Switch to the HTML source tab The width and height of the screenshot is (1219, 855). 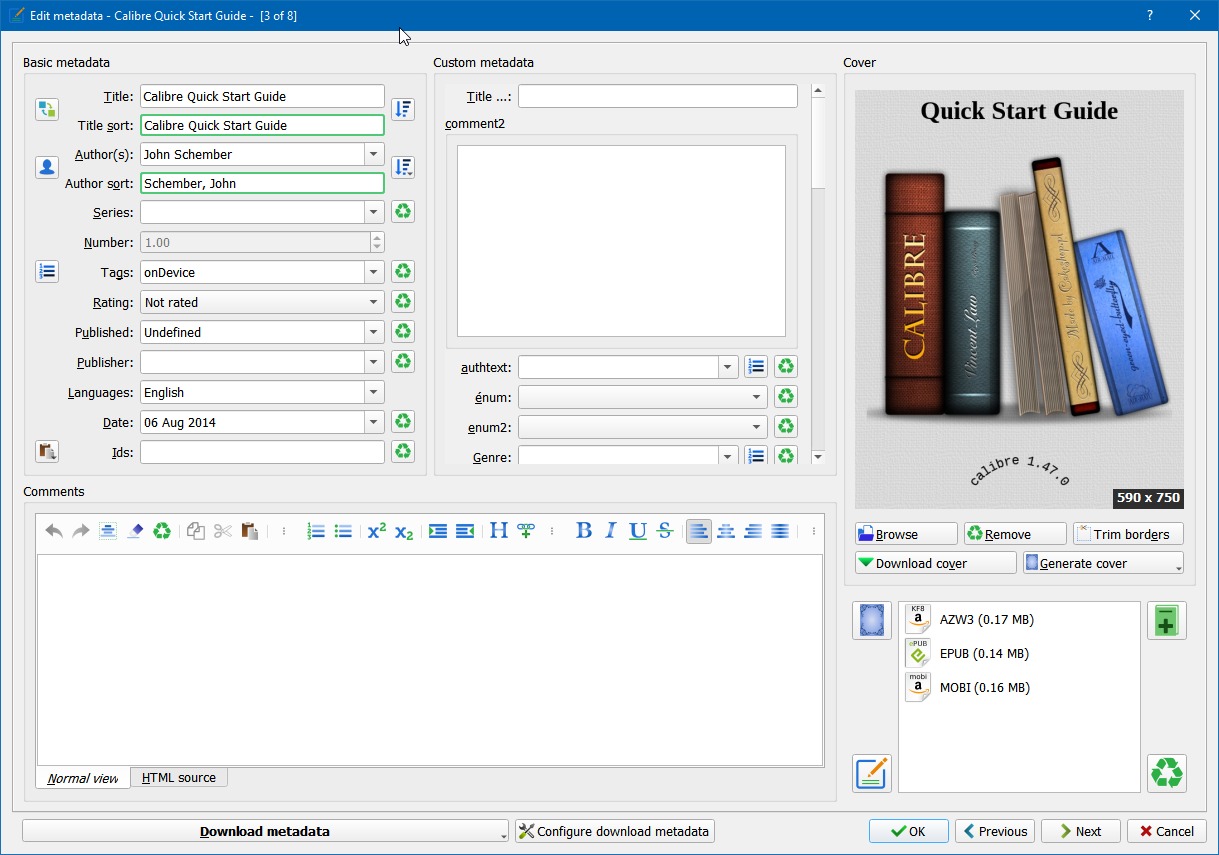click(179, 777)
